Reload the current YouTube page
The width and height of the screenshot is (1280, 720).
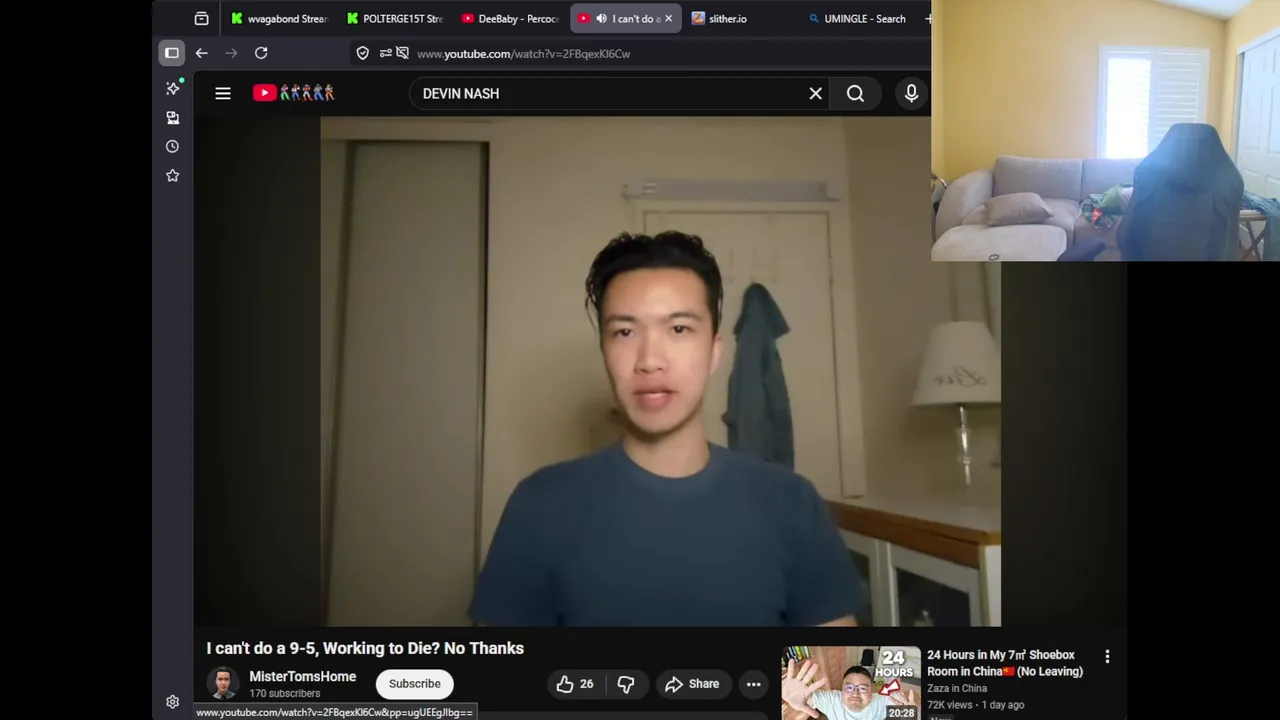(261, 53)
